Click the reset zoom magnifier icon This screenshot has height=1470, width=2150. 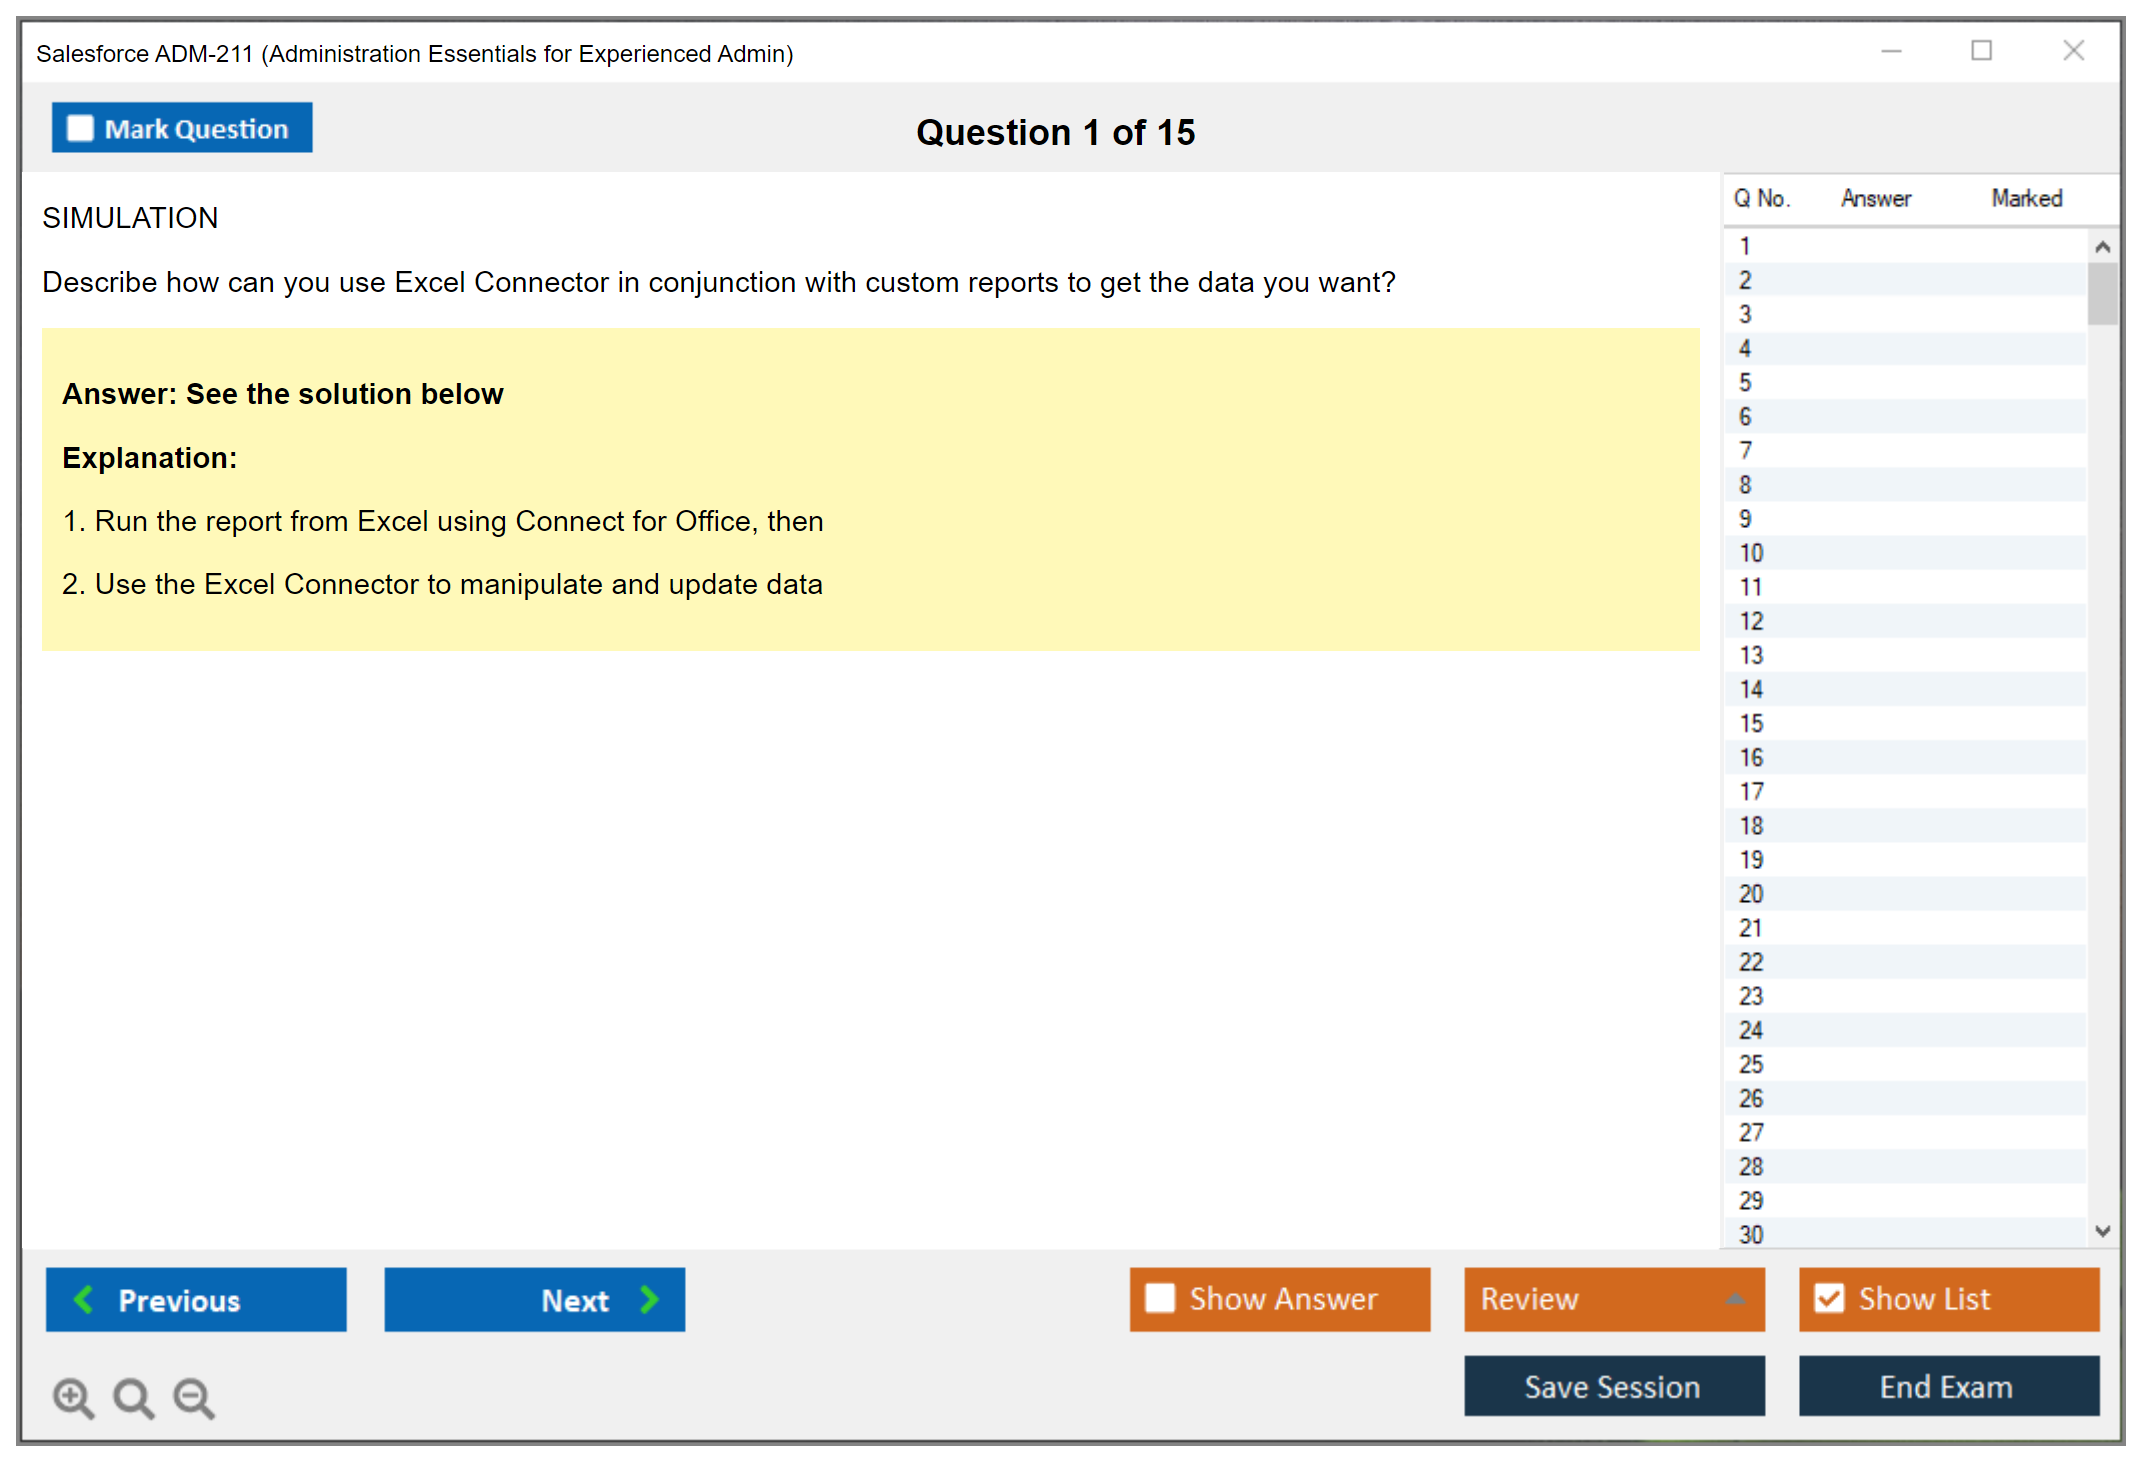coord(133,1397)
